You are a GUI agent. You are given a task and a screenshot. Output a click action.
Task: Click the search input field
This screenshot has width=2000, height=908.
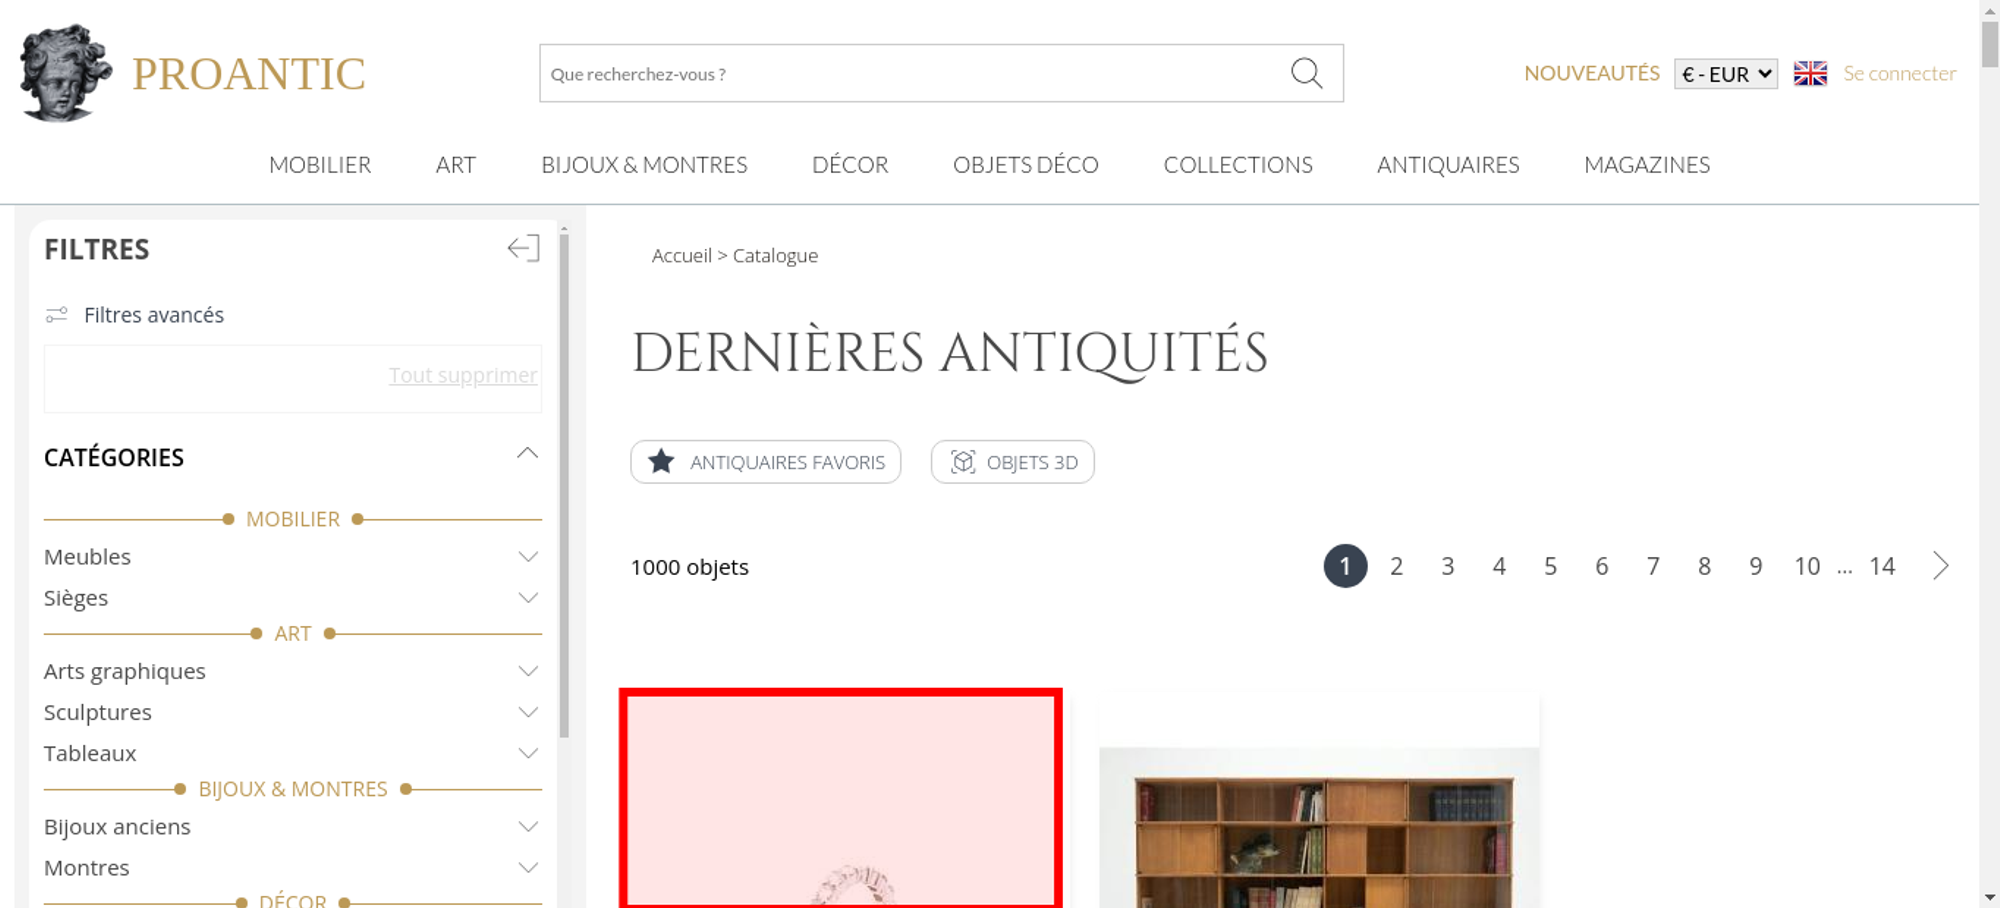[910, 73]
